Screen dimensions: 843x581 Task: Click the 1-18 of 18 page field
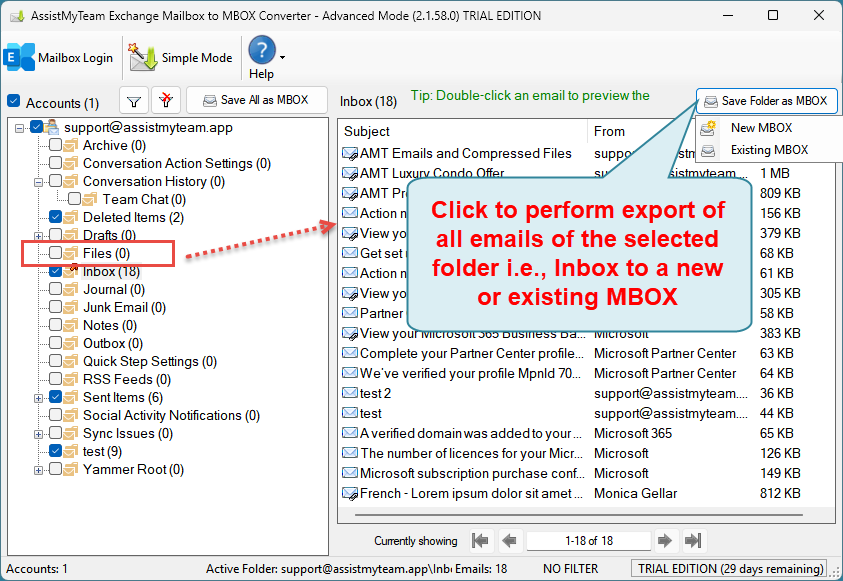click(x=588, y=540)
